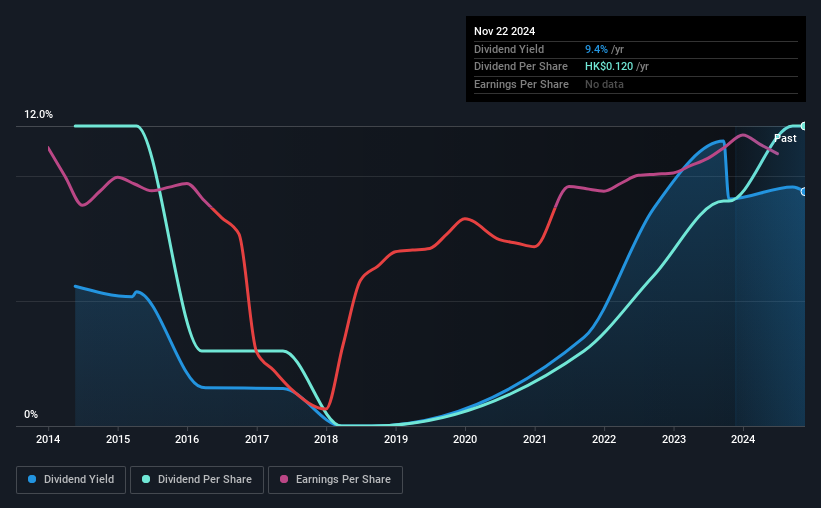Select the 2018 label on the time axis
This screenshot has height=508, width=821.
(x=326, y=439)
